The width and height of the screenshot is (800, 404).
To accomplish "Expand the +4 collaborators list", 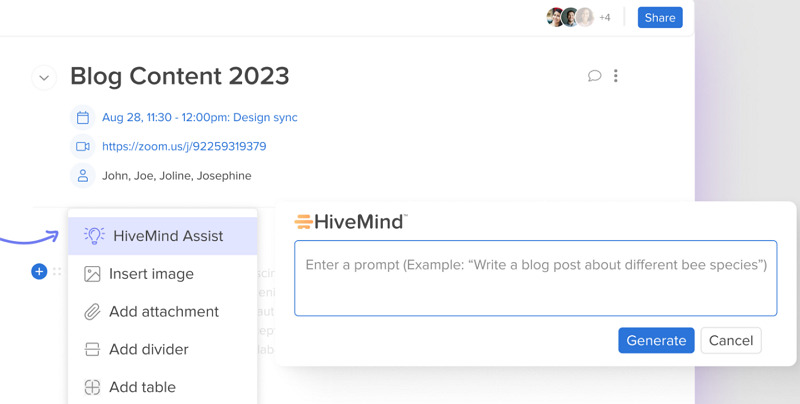I will point(605,17).
